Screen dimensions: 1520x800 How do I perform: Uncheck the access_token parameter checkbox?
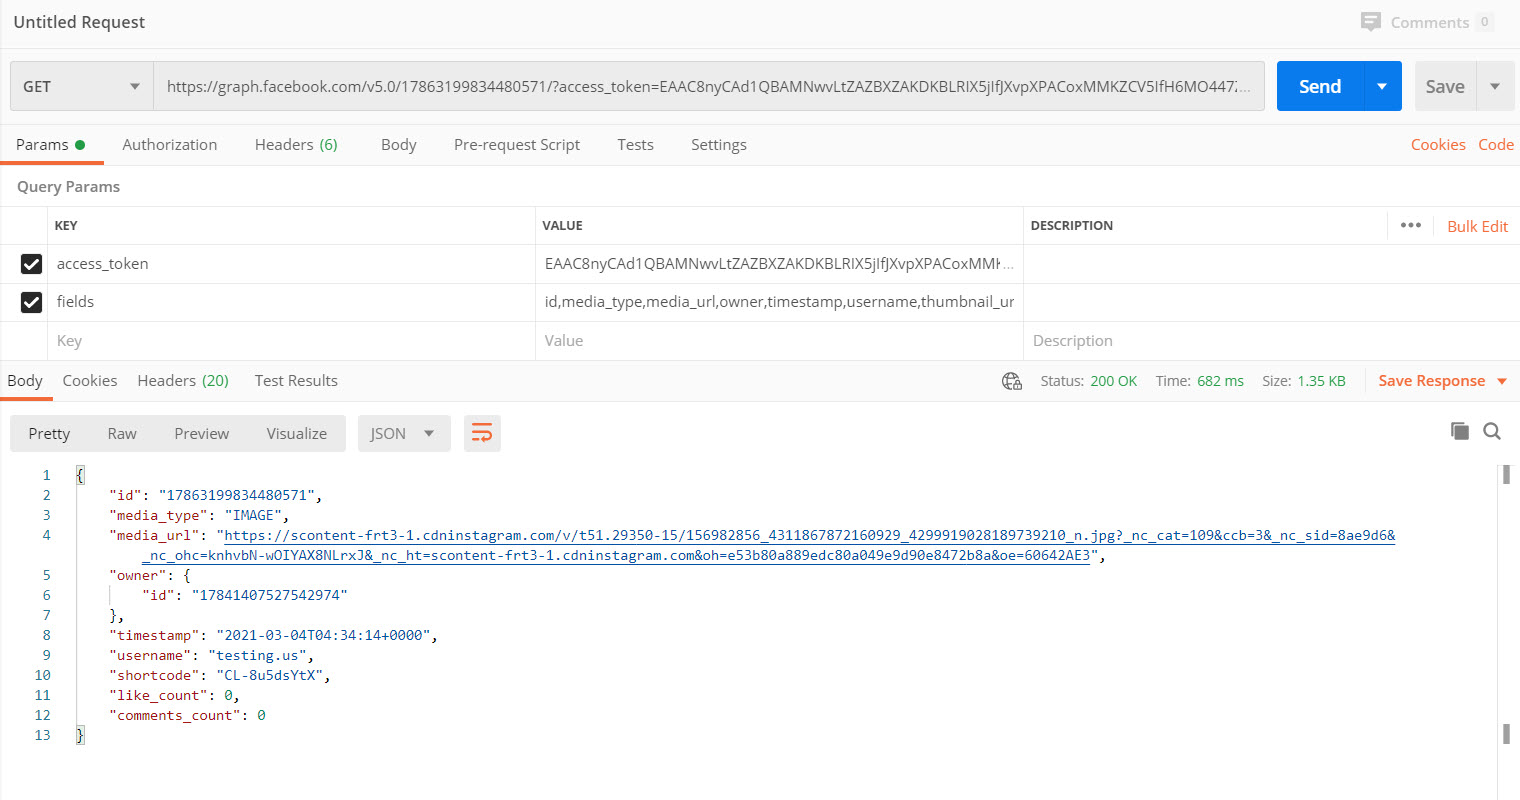[x=31, y=264]
